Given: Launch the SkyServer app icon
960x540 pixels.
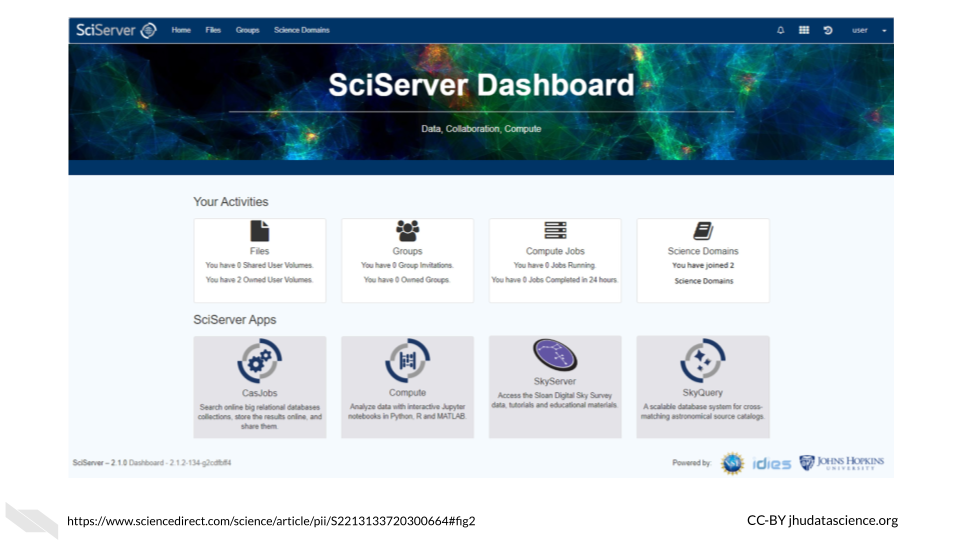Looking at the screenshot, I should click(x=555, y=357).
